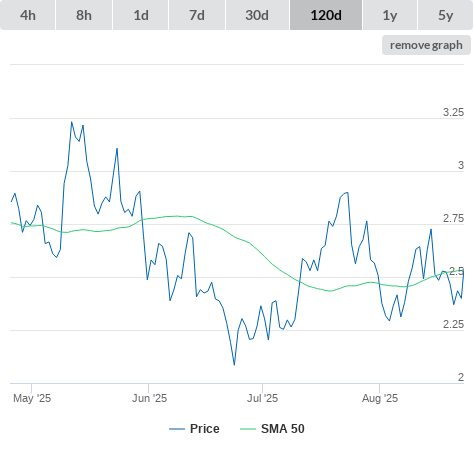474x455 pixels.
Task: Click the price peak in mid-May
Action: 71,122
